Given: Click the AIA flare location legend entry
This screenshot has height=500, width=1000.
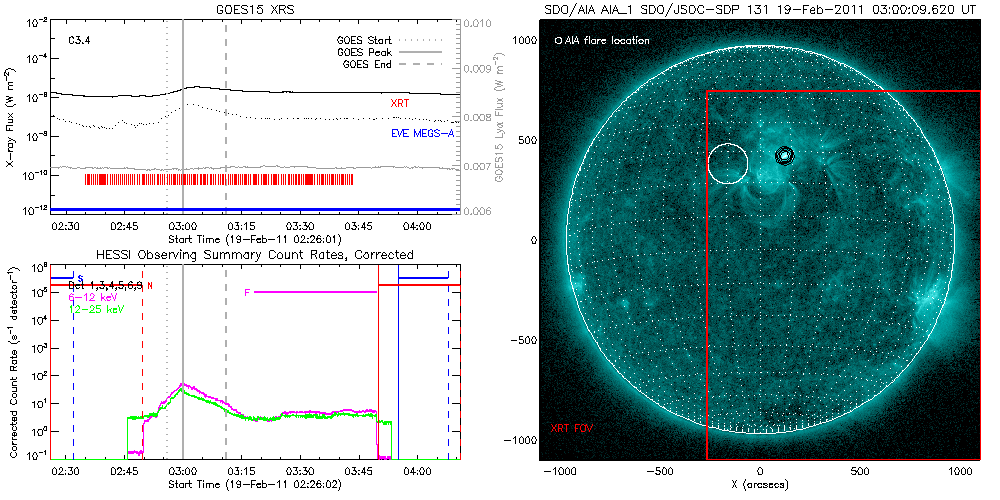Looking at the screenshot, I should point(600,41).
